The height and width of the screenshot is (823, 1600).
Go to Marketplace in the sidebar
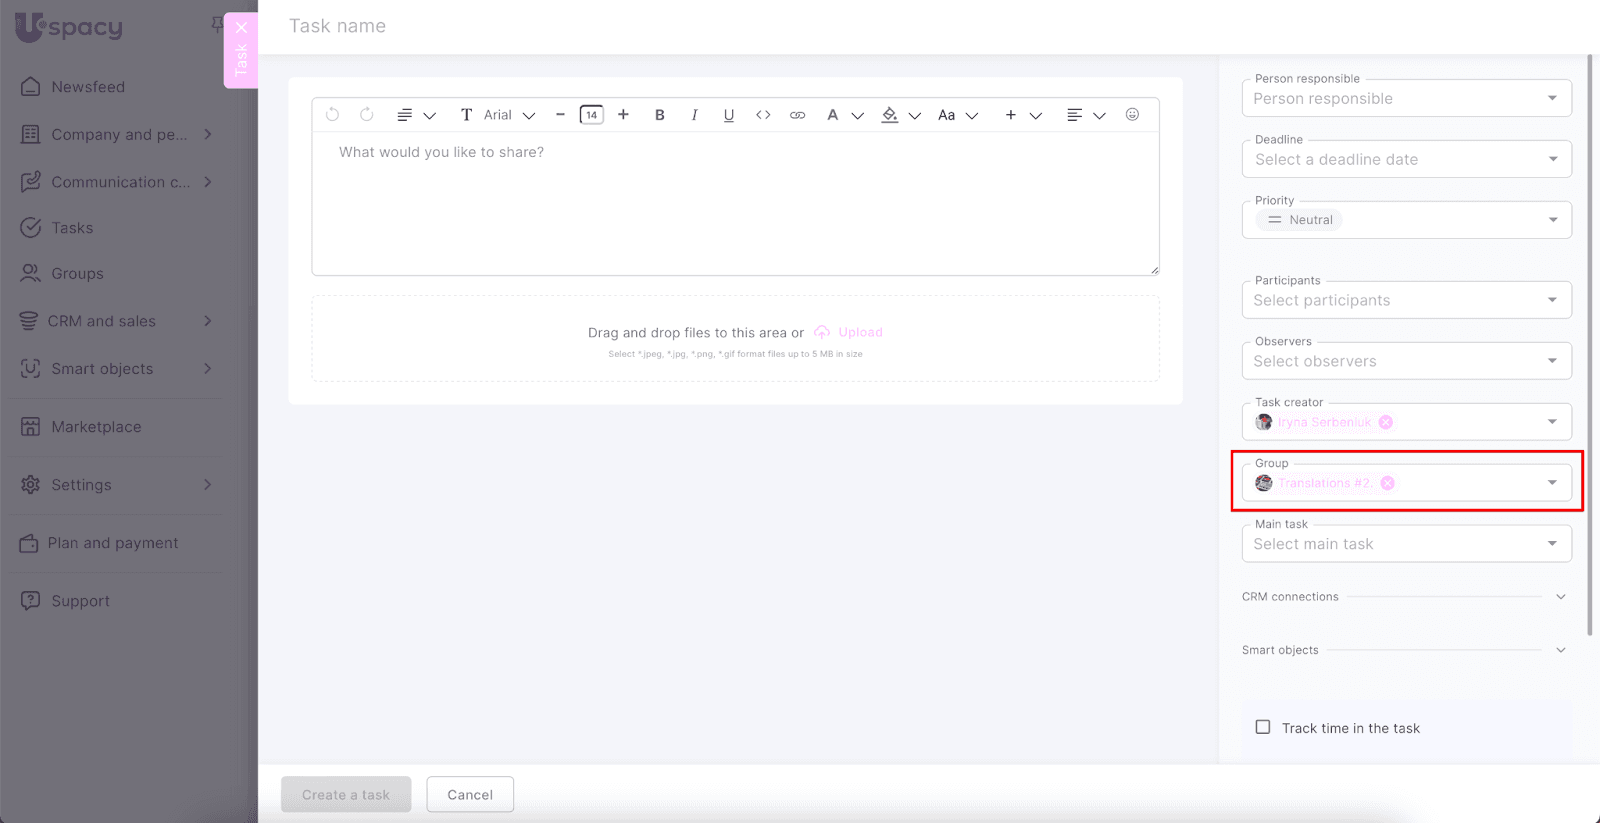96,427
